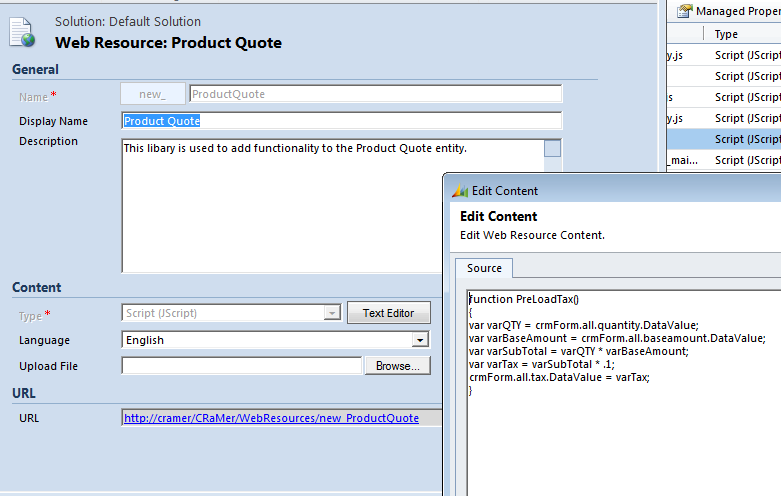781x496 pixels.
Task: Open the Language dropdown
Action: (420, 340)
